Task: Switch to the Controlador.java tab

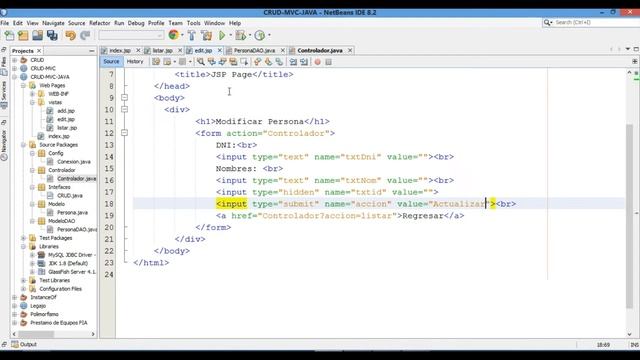Action: 320,51
